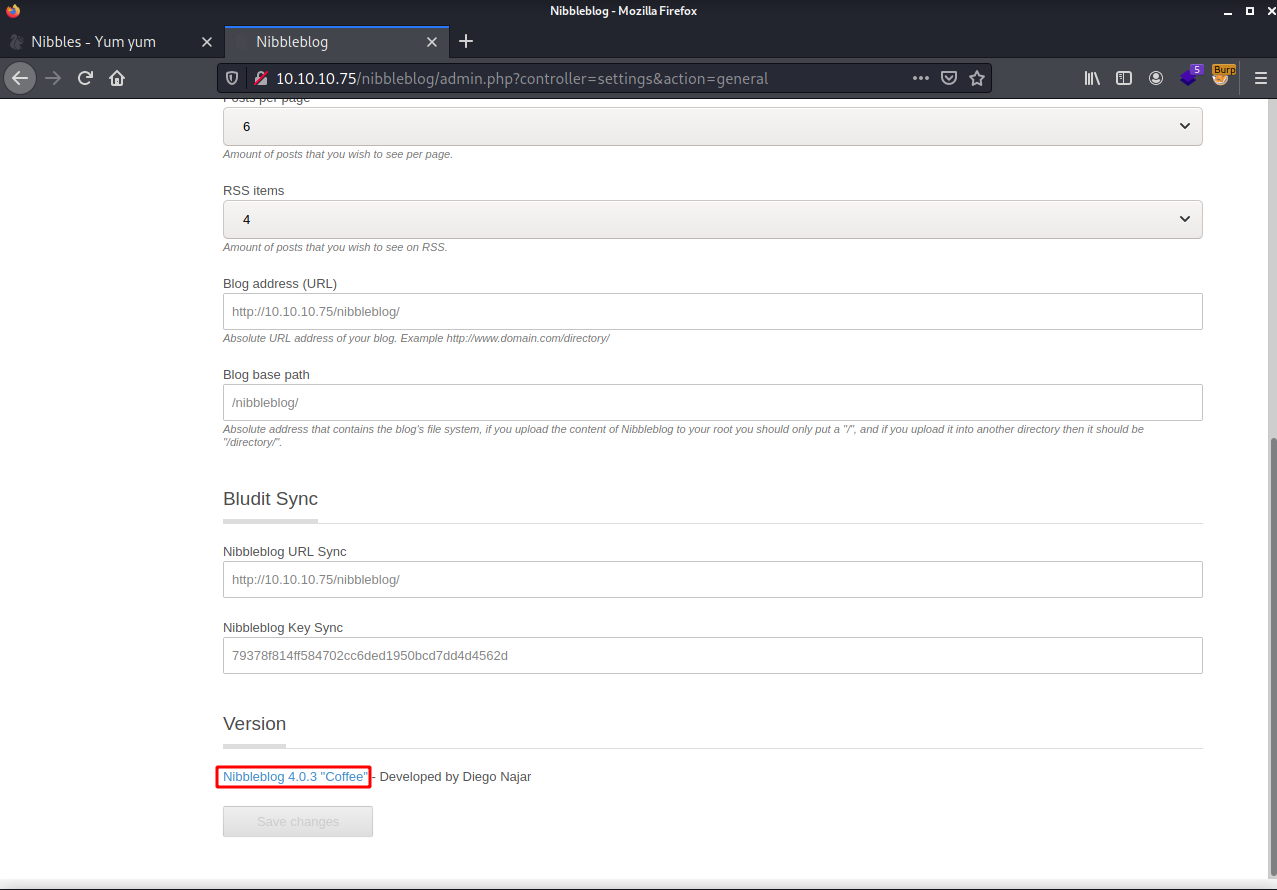Click the Save changes button
Screen dimensions: 1277x890
[298, 821]
